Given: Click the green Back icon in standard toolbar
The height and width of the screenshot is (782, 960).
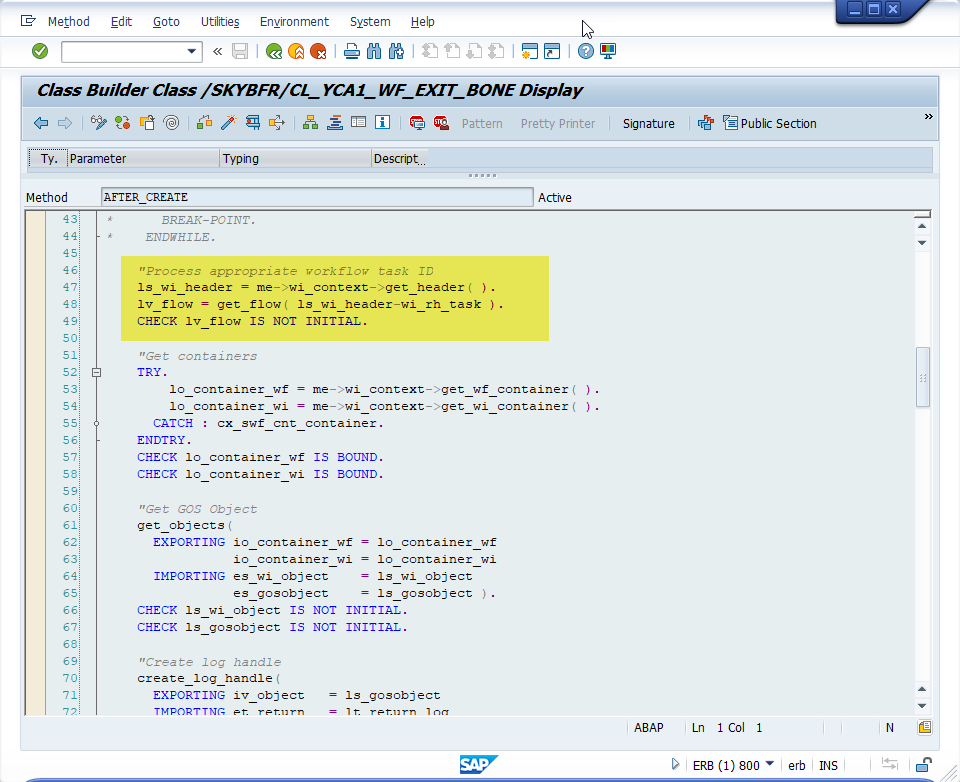Looking at the screenshot, I should (x=274, y=51).
